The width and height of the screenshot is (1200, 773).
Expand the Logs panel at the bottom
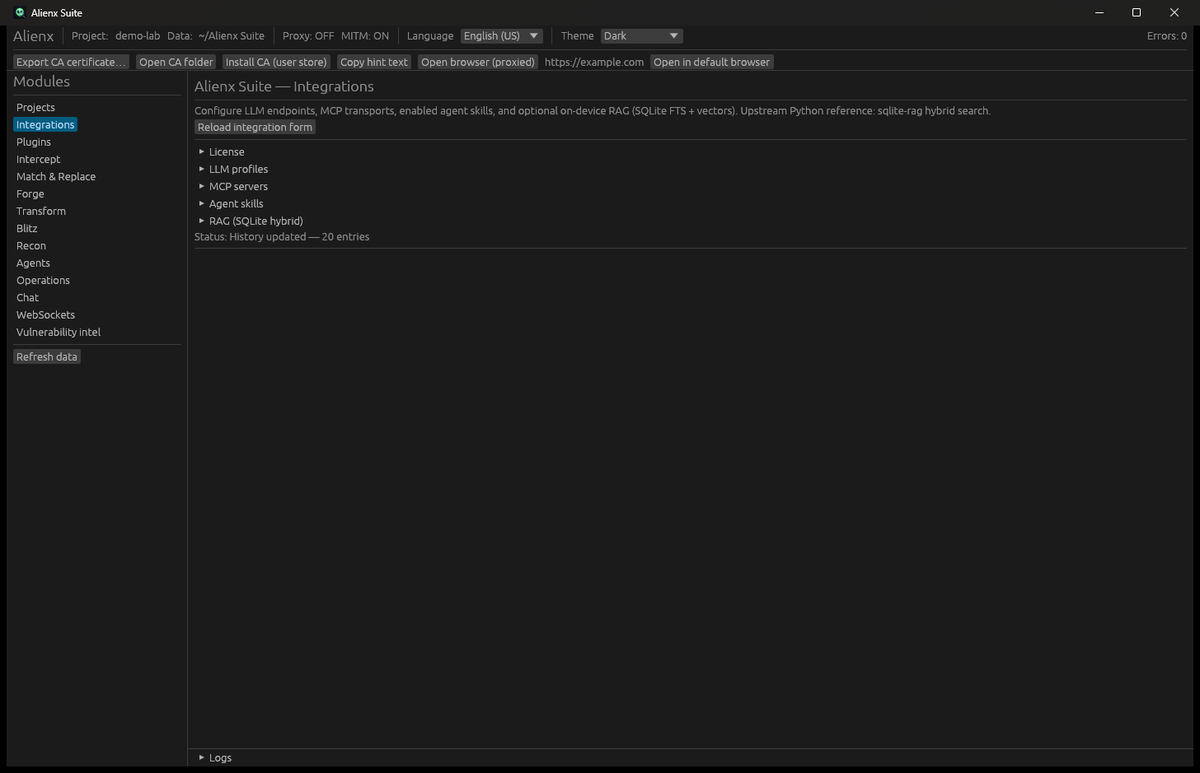coord(215,758)
